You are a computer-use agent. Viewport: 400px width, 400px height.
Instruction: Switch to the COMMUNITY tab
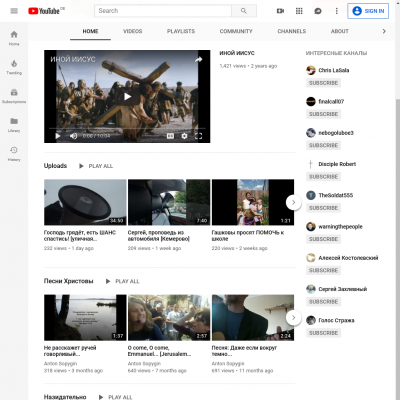point(236,31)
